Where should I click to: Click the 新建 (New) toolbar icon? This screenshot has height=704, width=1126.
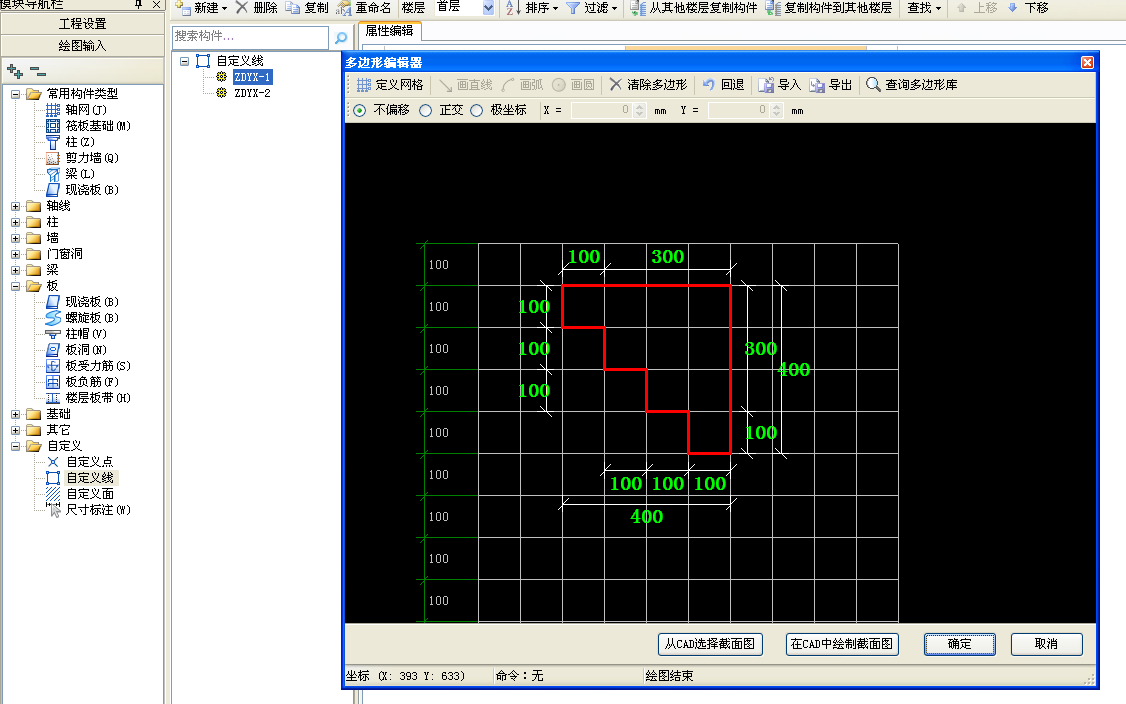click(x=182, y=8)
